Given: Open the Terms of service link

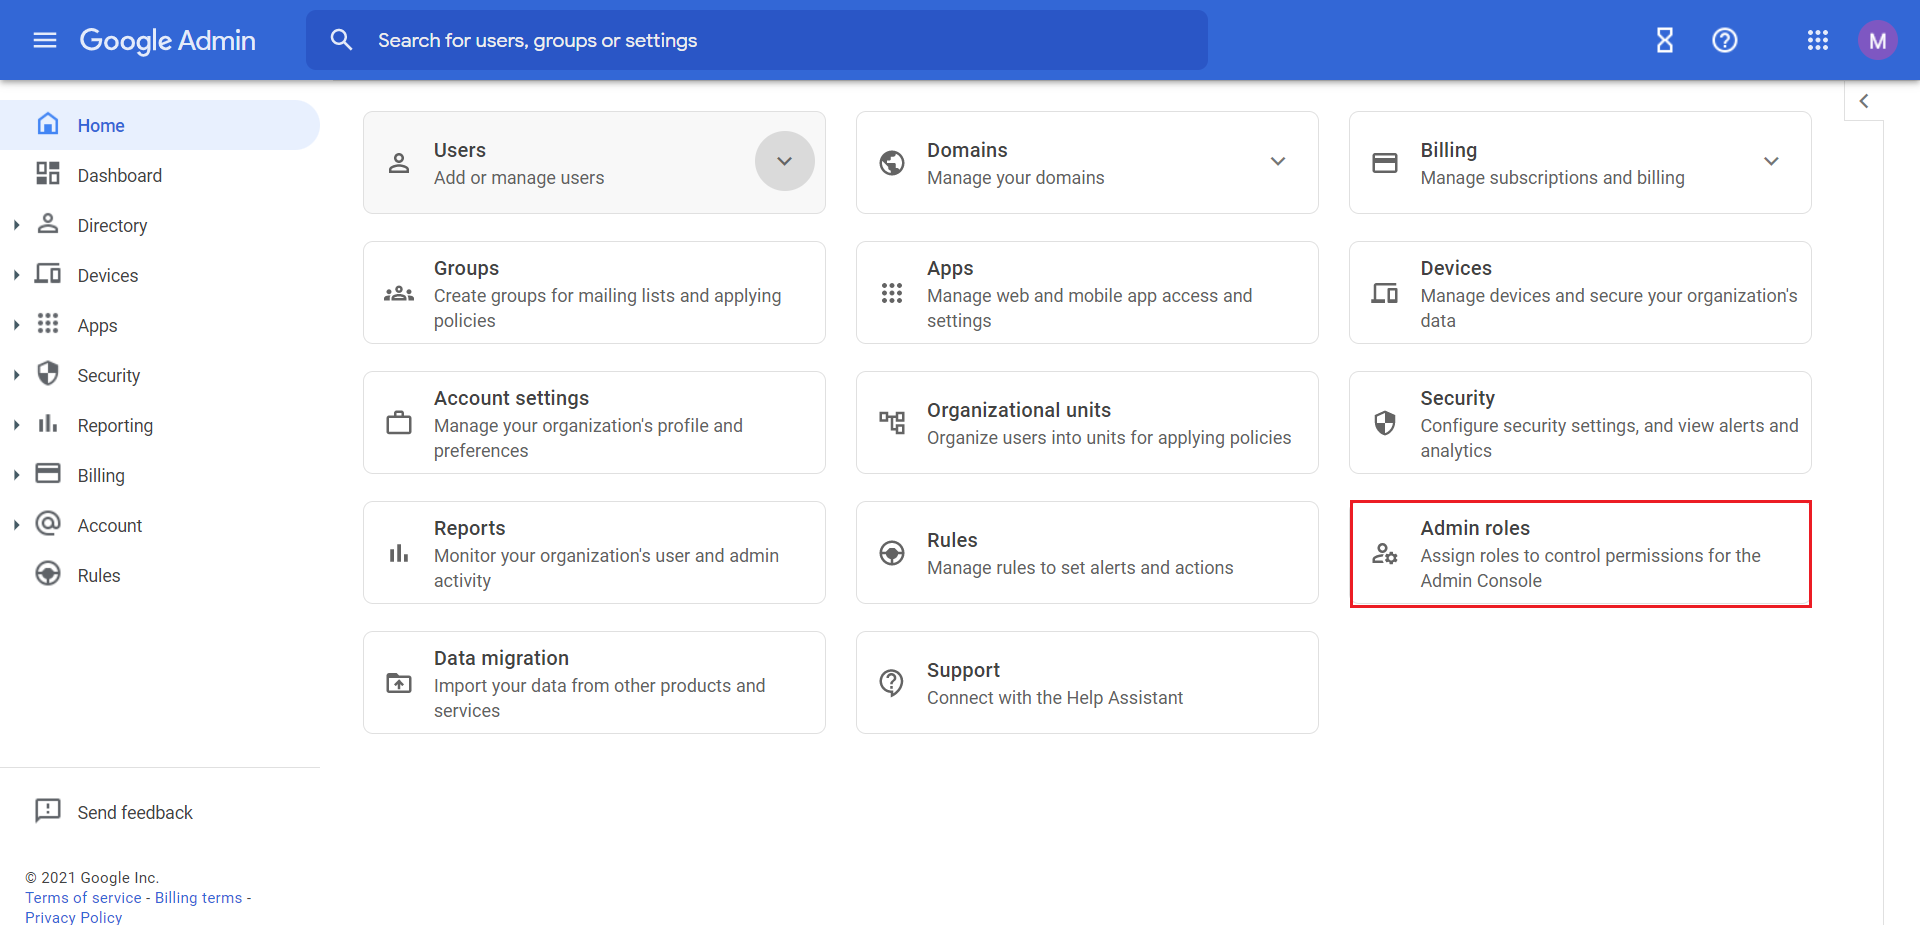Looking at the screenshot, I should pos(83,897).
